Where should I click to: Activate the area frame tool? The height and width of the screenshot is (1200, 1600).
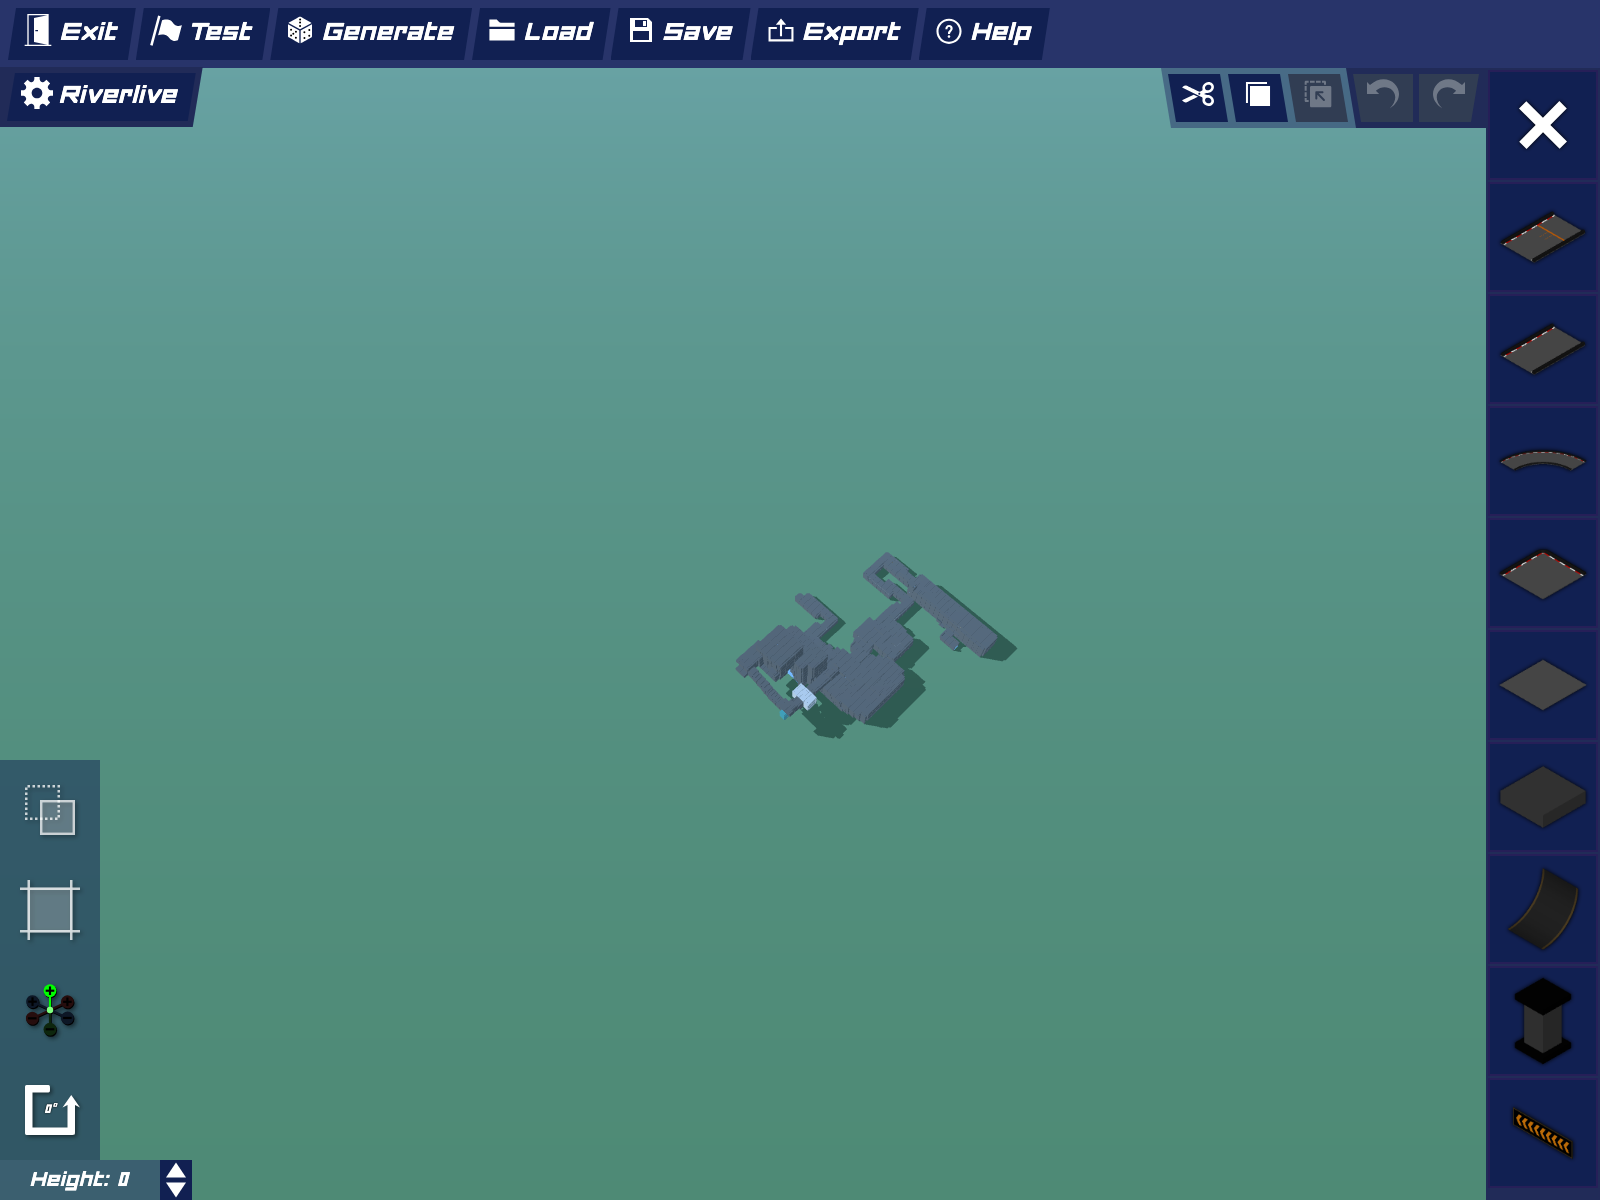coord(50,910)
